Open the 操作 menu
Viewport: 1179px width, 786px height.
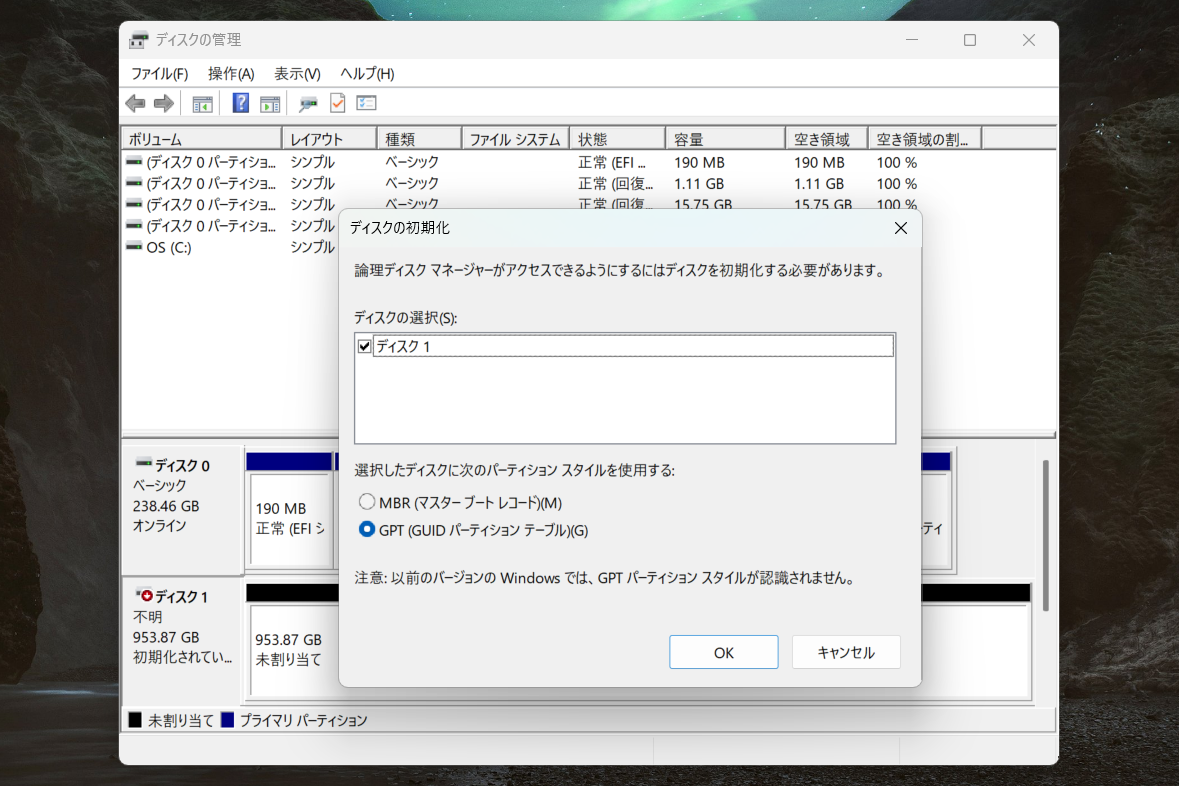coord(231,73)
